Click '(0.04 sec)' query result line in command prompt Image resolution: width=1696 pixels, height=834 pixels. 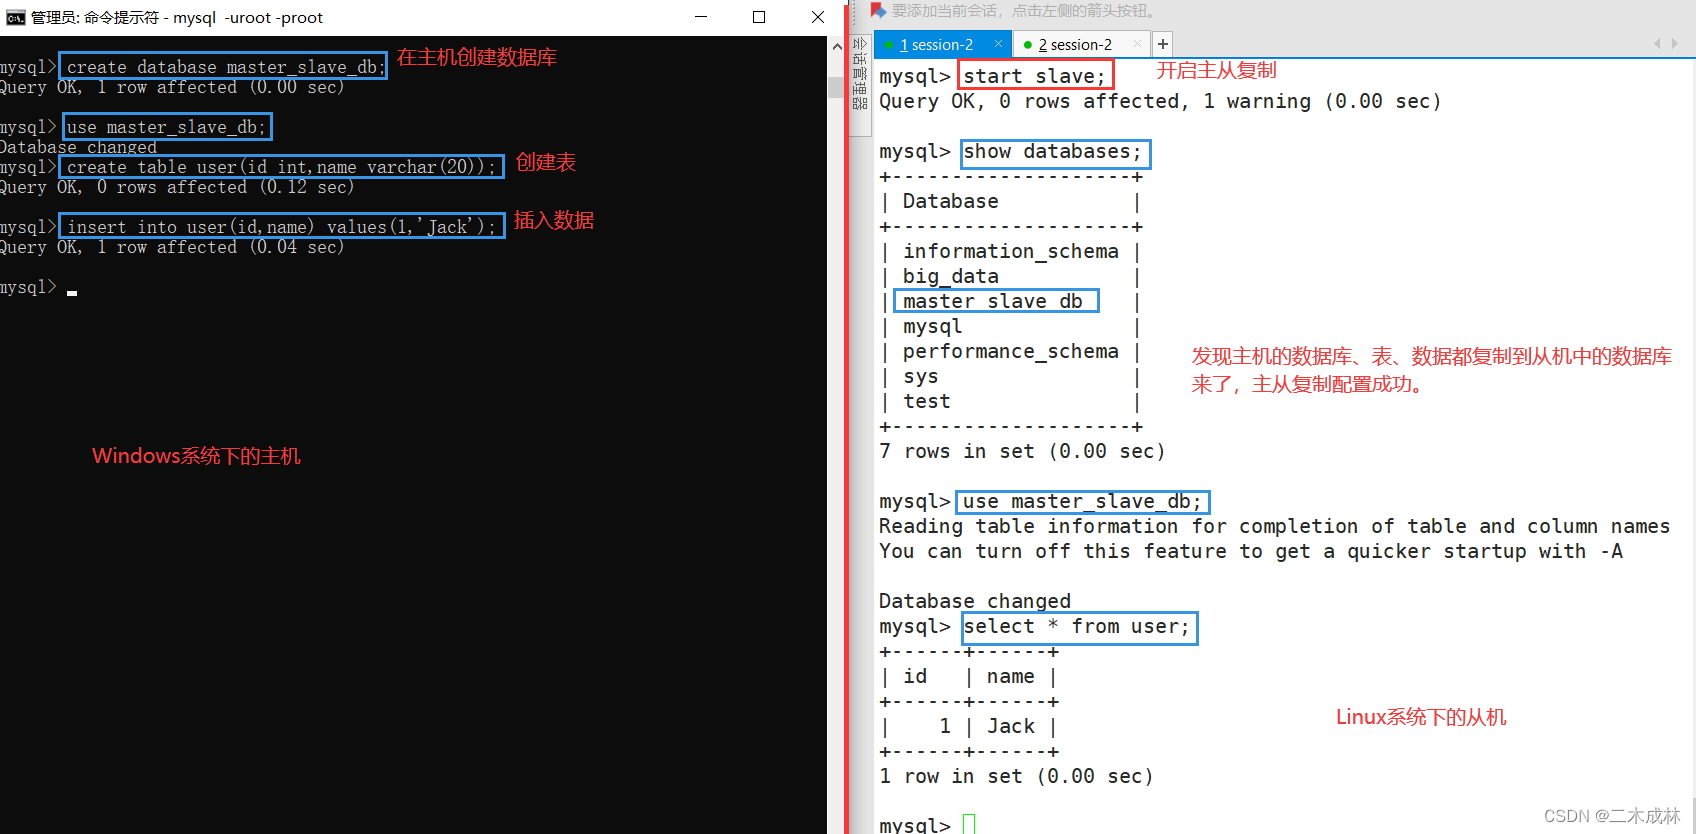pos(172,247)
